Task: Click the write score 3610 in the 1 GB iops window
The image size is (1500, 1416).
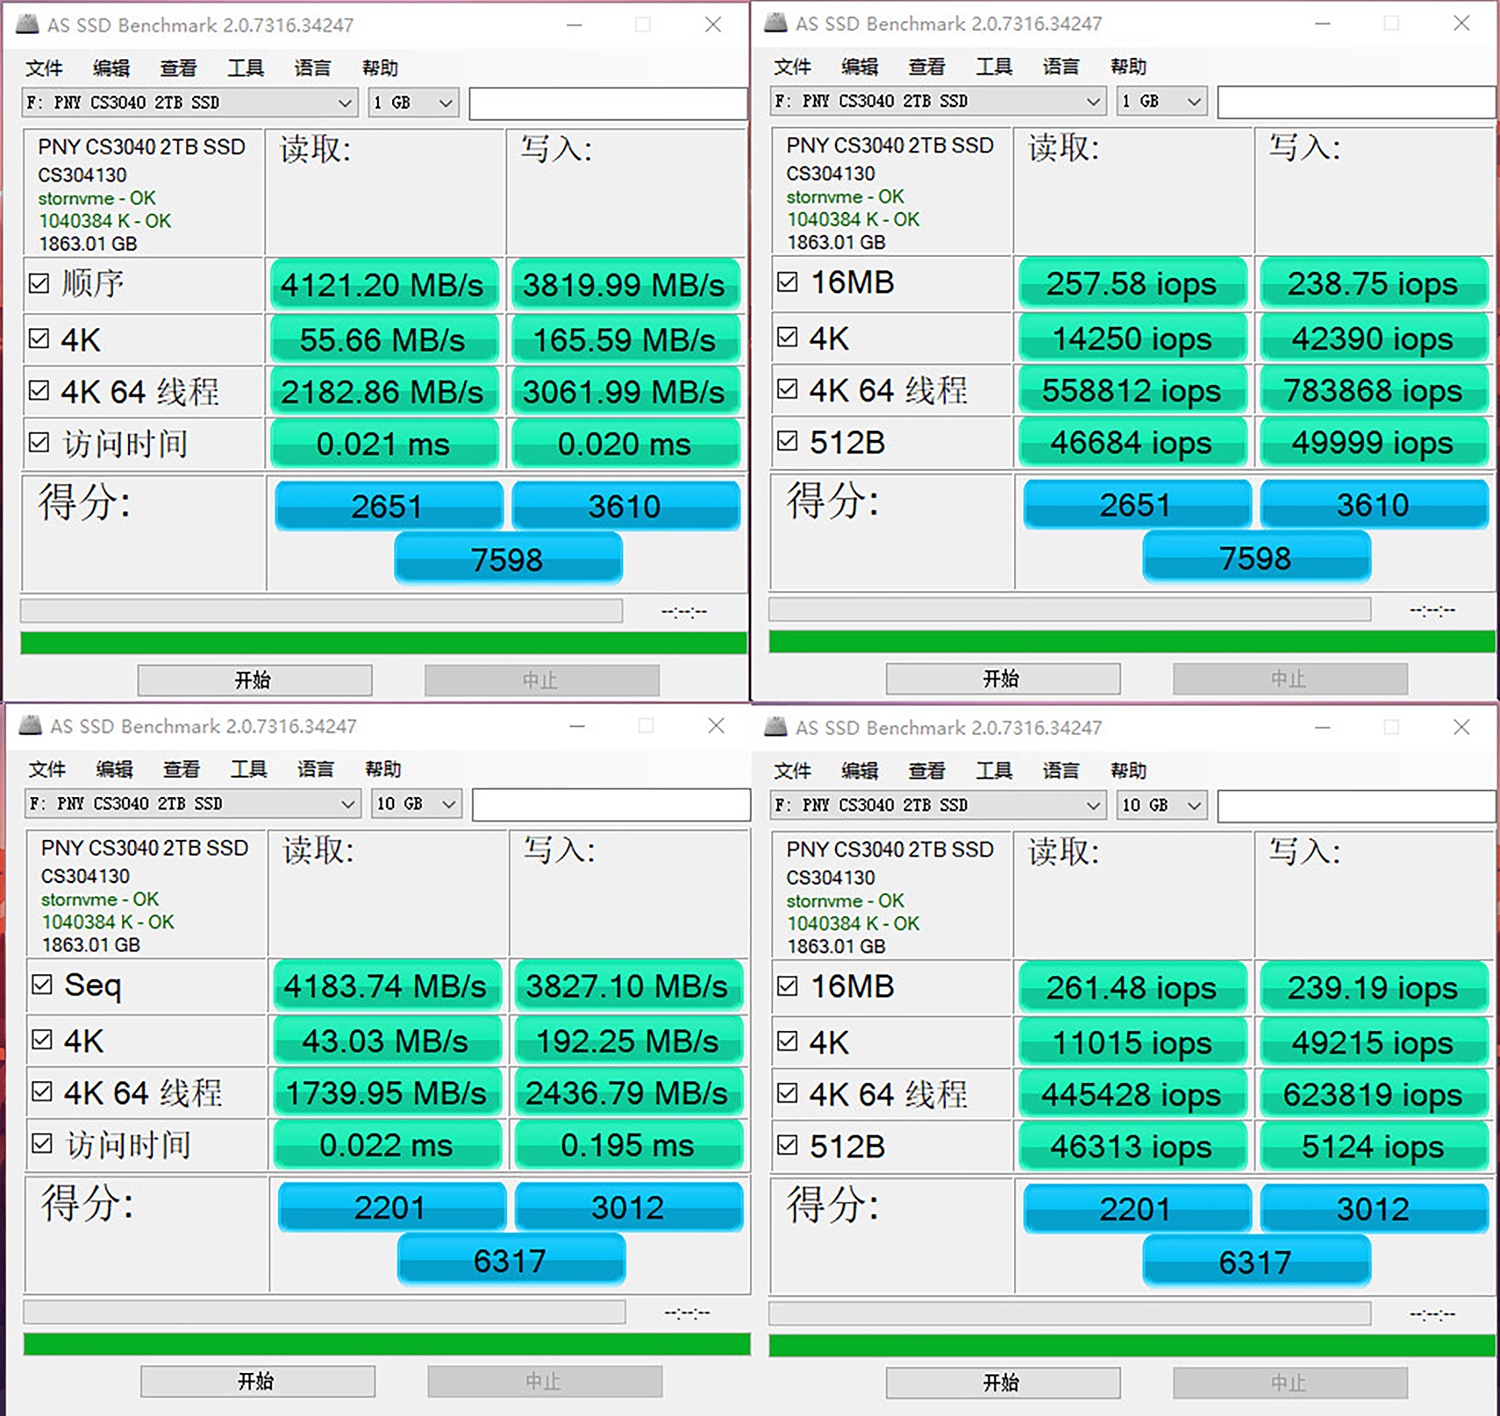Action: coord(1373,503)
